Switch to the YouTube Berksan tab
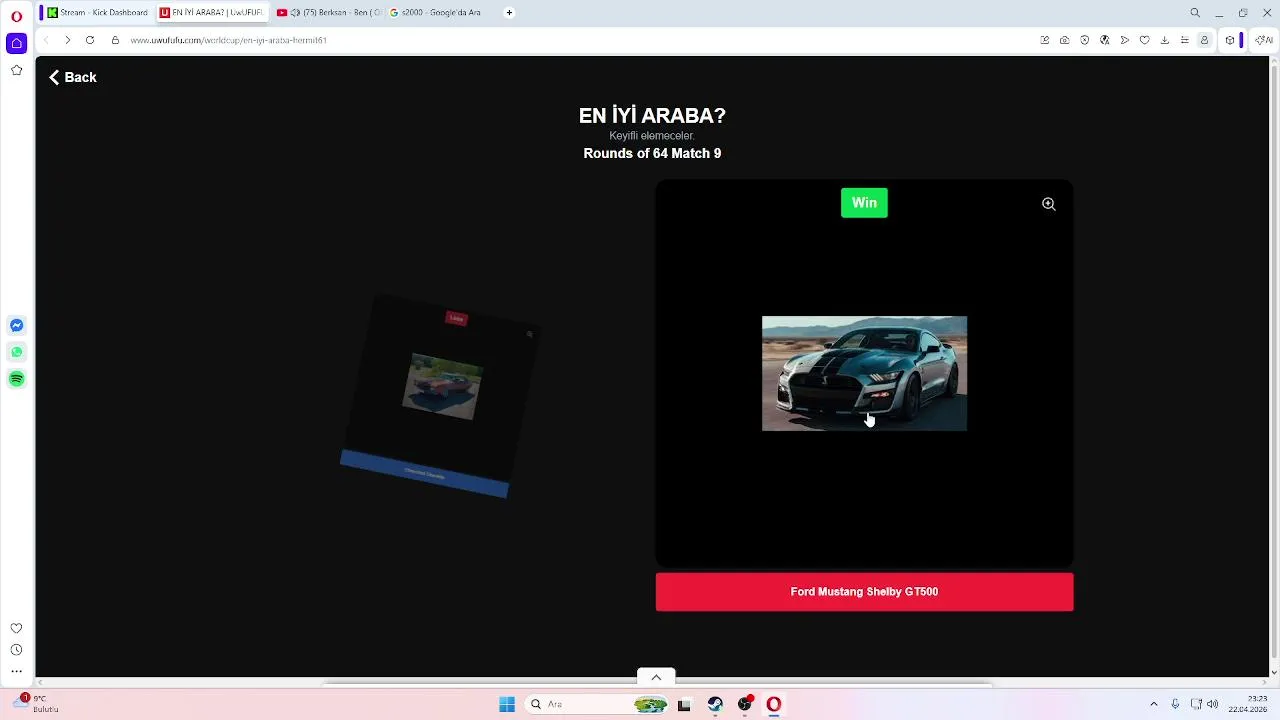This screenshot has width=1280, height=720. 328,13
